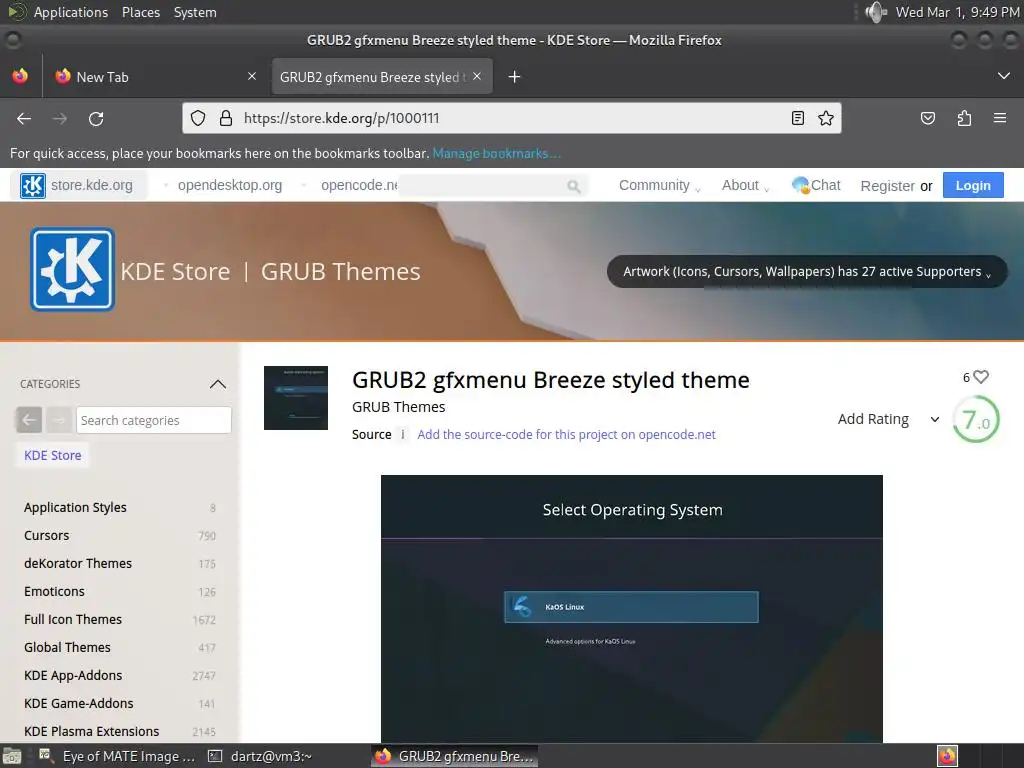Open the Add Rating dropdown
The height and width of the screenshot is (768, 1024).
tap(888, 419)
